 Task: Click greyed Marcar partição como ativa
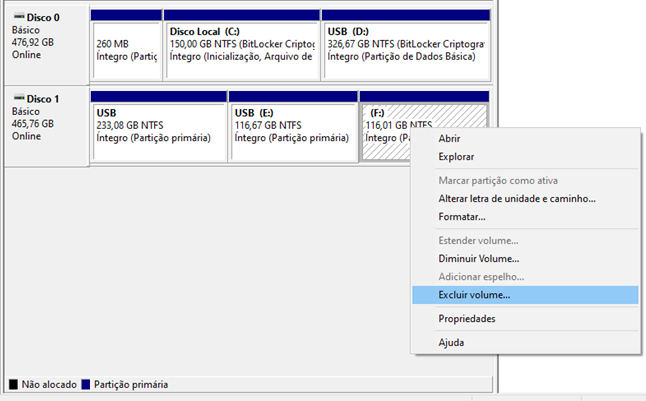click(x=525, y=181)
